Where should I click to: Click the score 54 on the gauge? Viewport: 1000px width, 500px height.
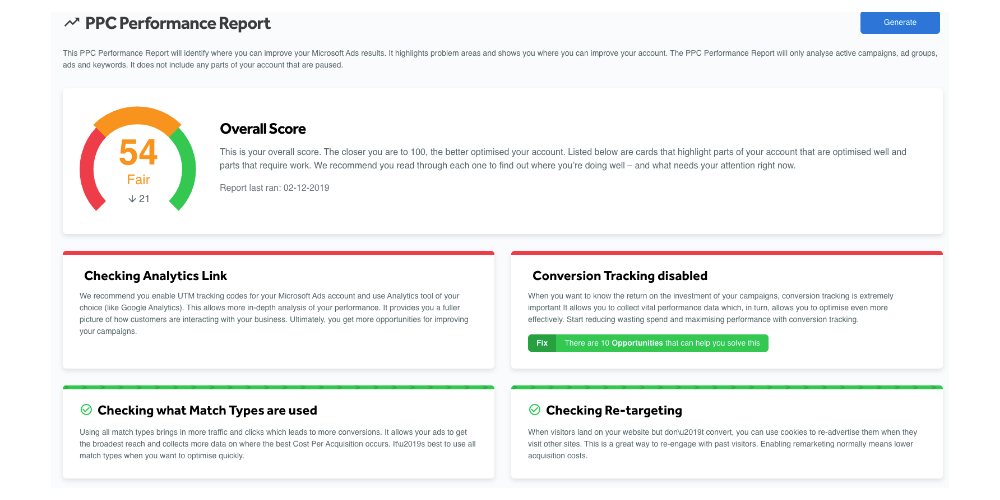point(138,153)
